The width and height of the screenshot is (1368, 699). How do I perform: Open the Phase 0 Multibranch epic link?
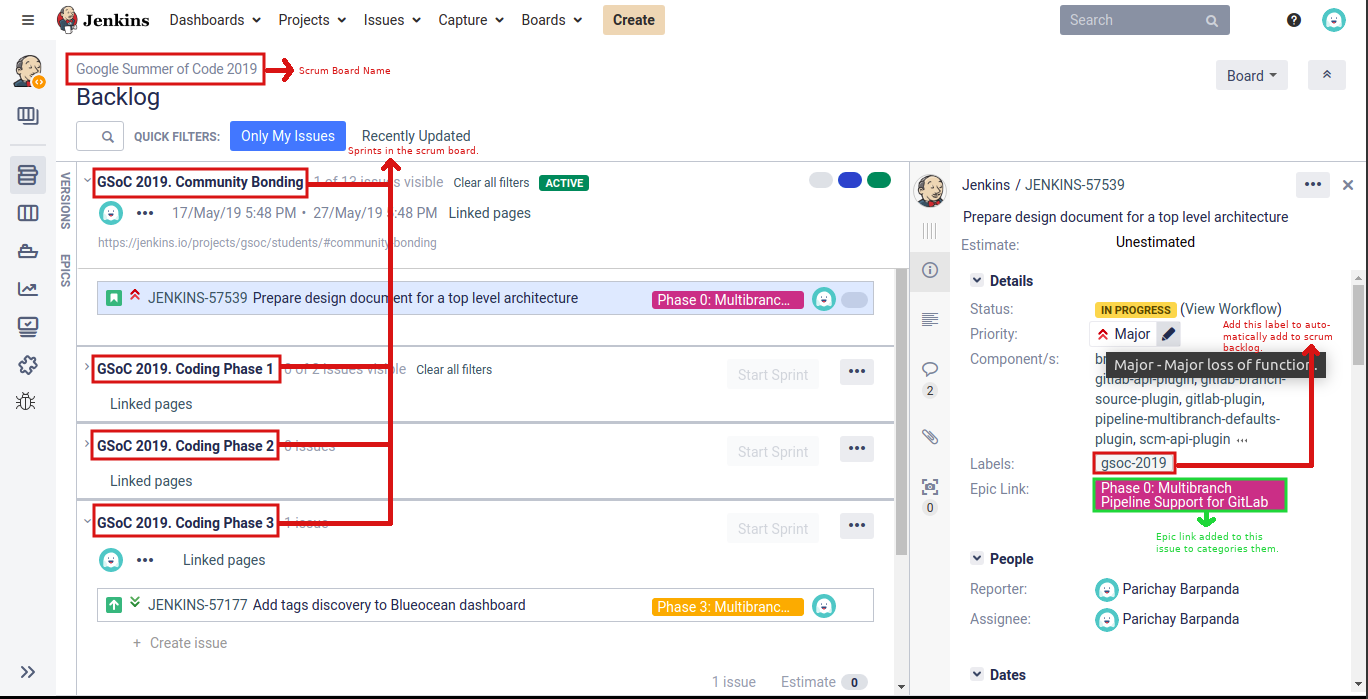pyautogui.click(x=1189, y=495)
